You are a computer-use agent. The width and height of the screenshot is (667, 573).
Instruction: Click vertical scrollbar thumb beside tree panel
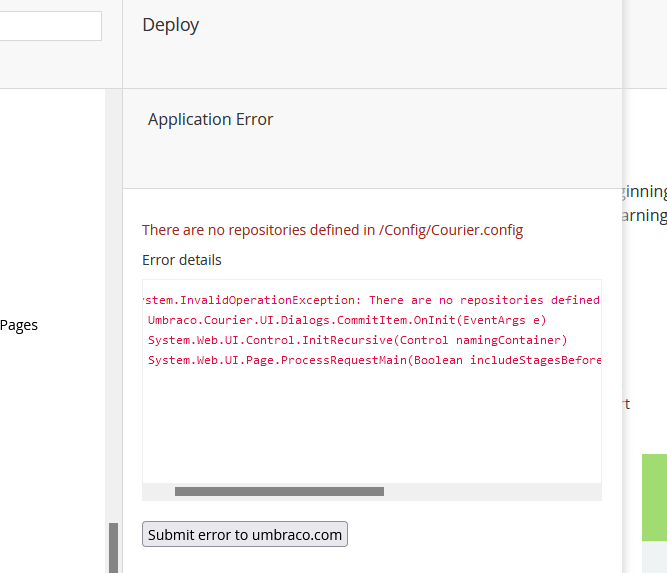[x=114, y=548]
